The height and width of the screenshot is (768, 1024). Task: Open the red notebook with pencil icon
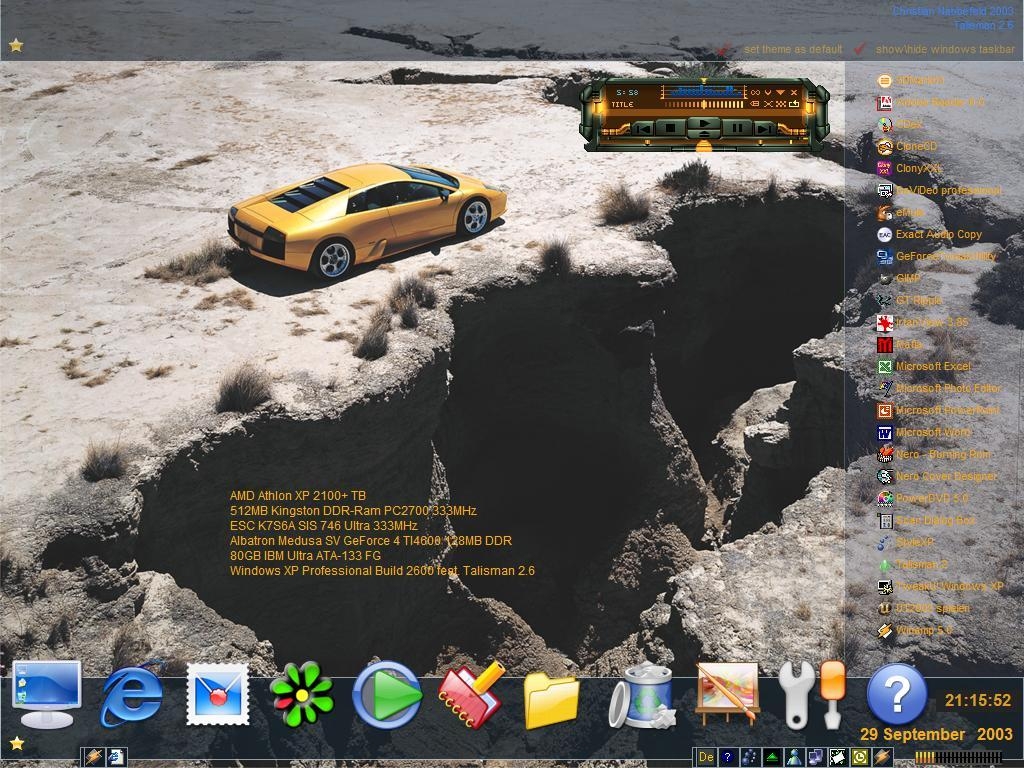coord(472,694)
